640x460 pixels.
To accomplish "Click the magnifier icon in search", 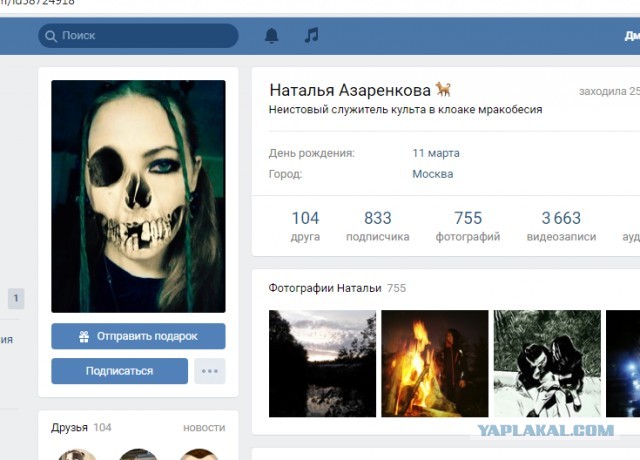I will (51, 36).
